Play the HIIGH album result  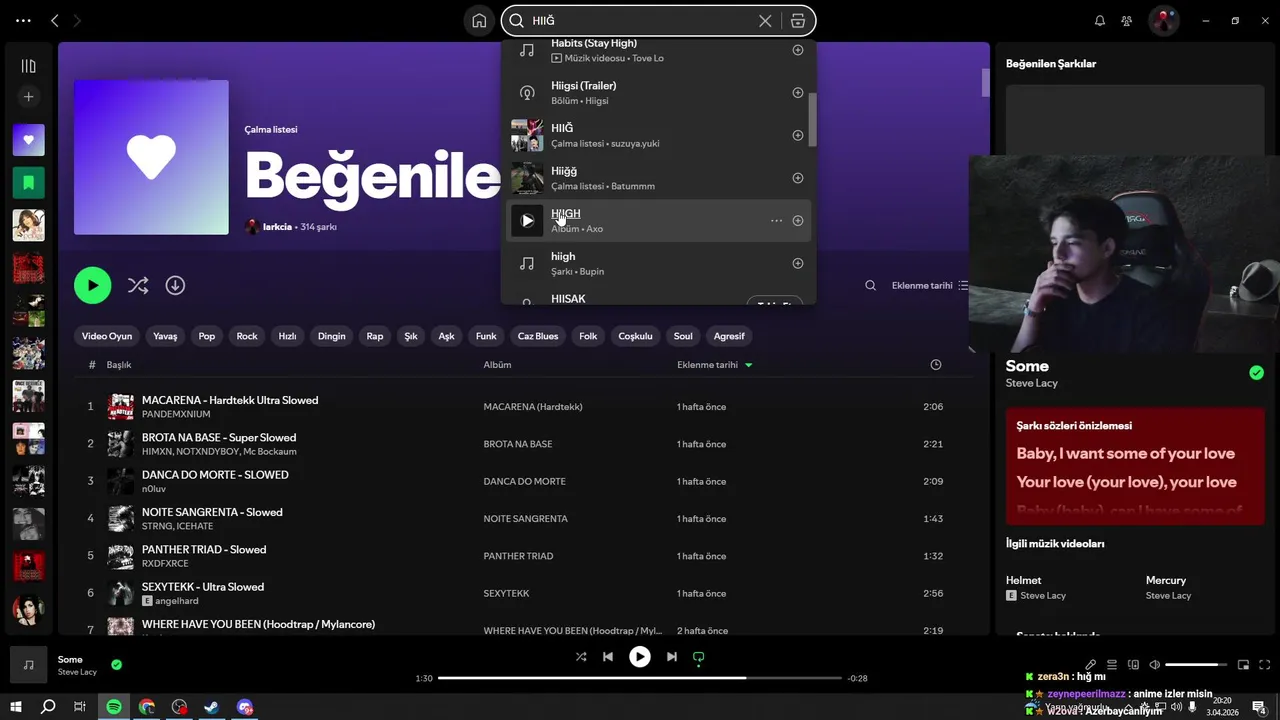(527, 221)
